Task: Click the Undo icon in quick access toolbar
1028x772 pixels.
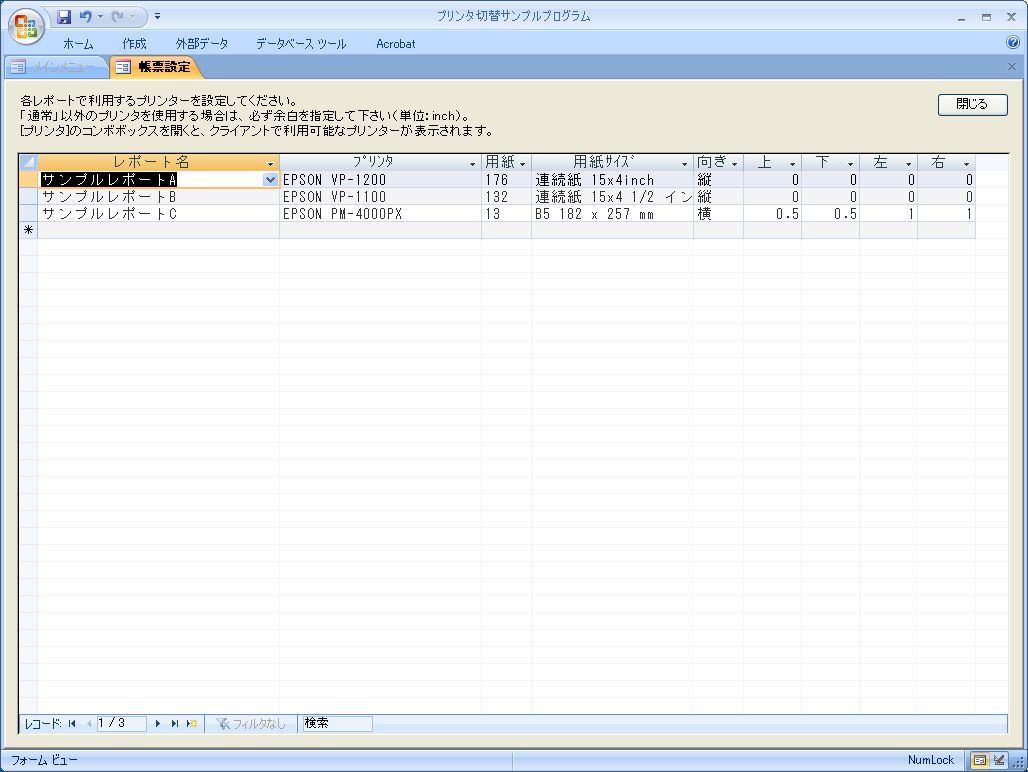Action: (x=86, y=17)
